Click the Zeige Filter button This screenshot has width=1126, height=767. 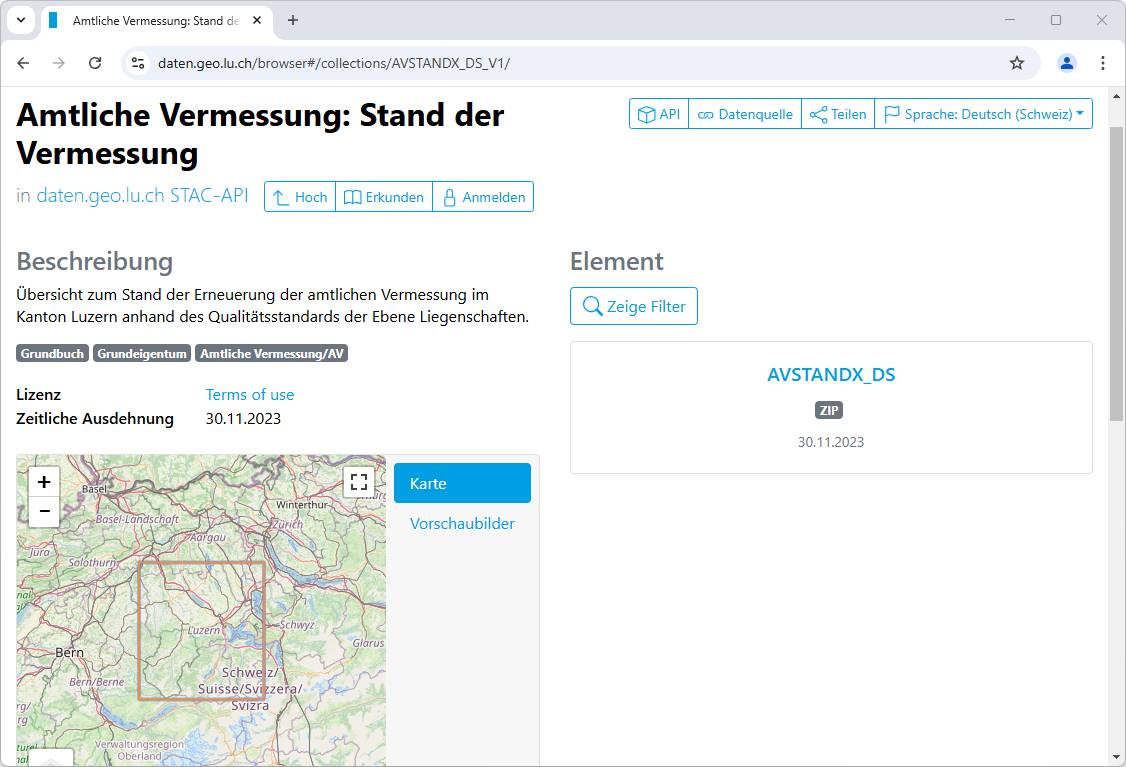(x=634, y=306)
